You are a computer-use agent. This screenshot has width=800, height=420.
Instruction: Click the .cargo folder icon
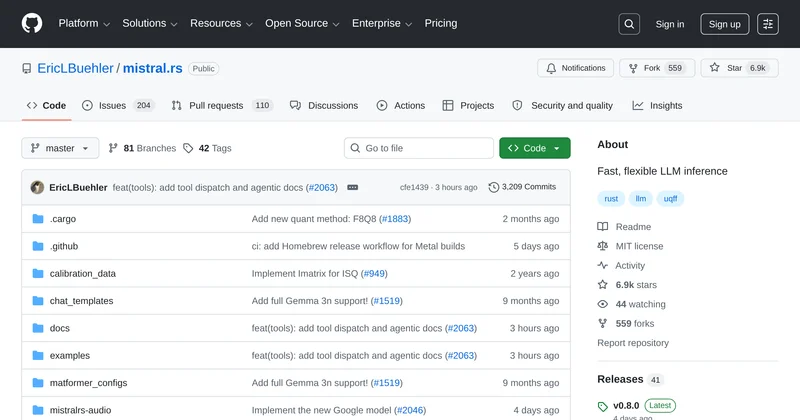38,219
